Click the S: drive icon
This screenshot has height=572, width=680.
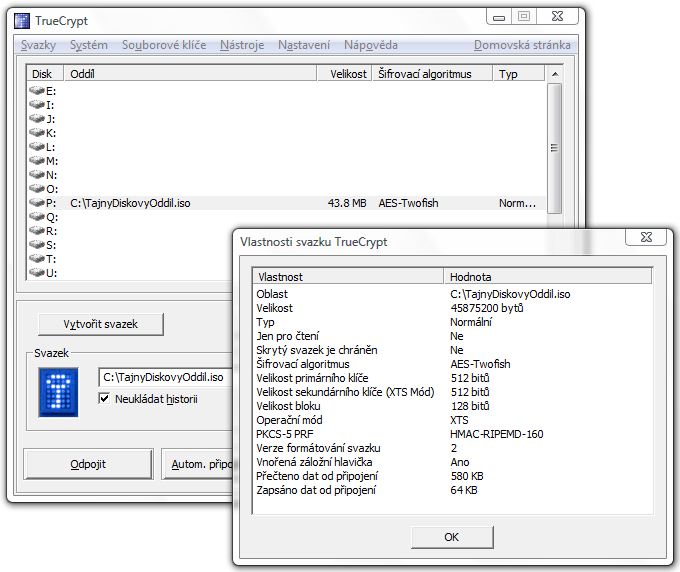coord(37,245)
